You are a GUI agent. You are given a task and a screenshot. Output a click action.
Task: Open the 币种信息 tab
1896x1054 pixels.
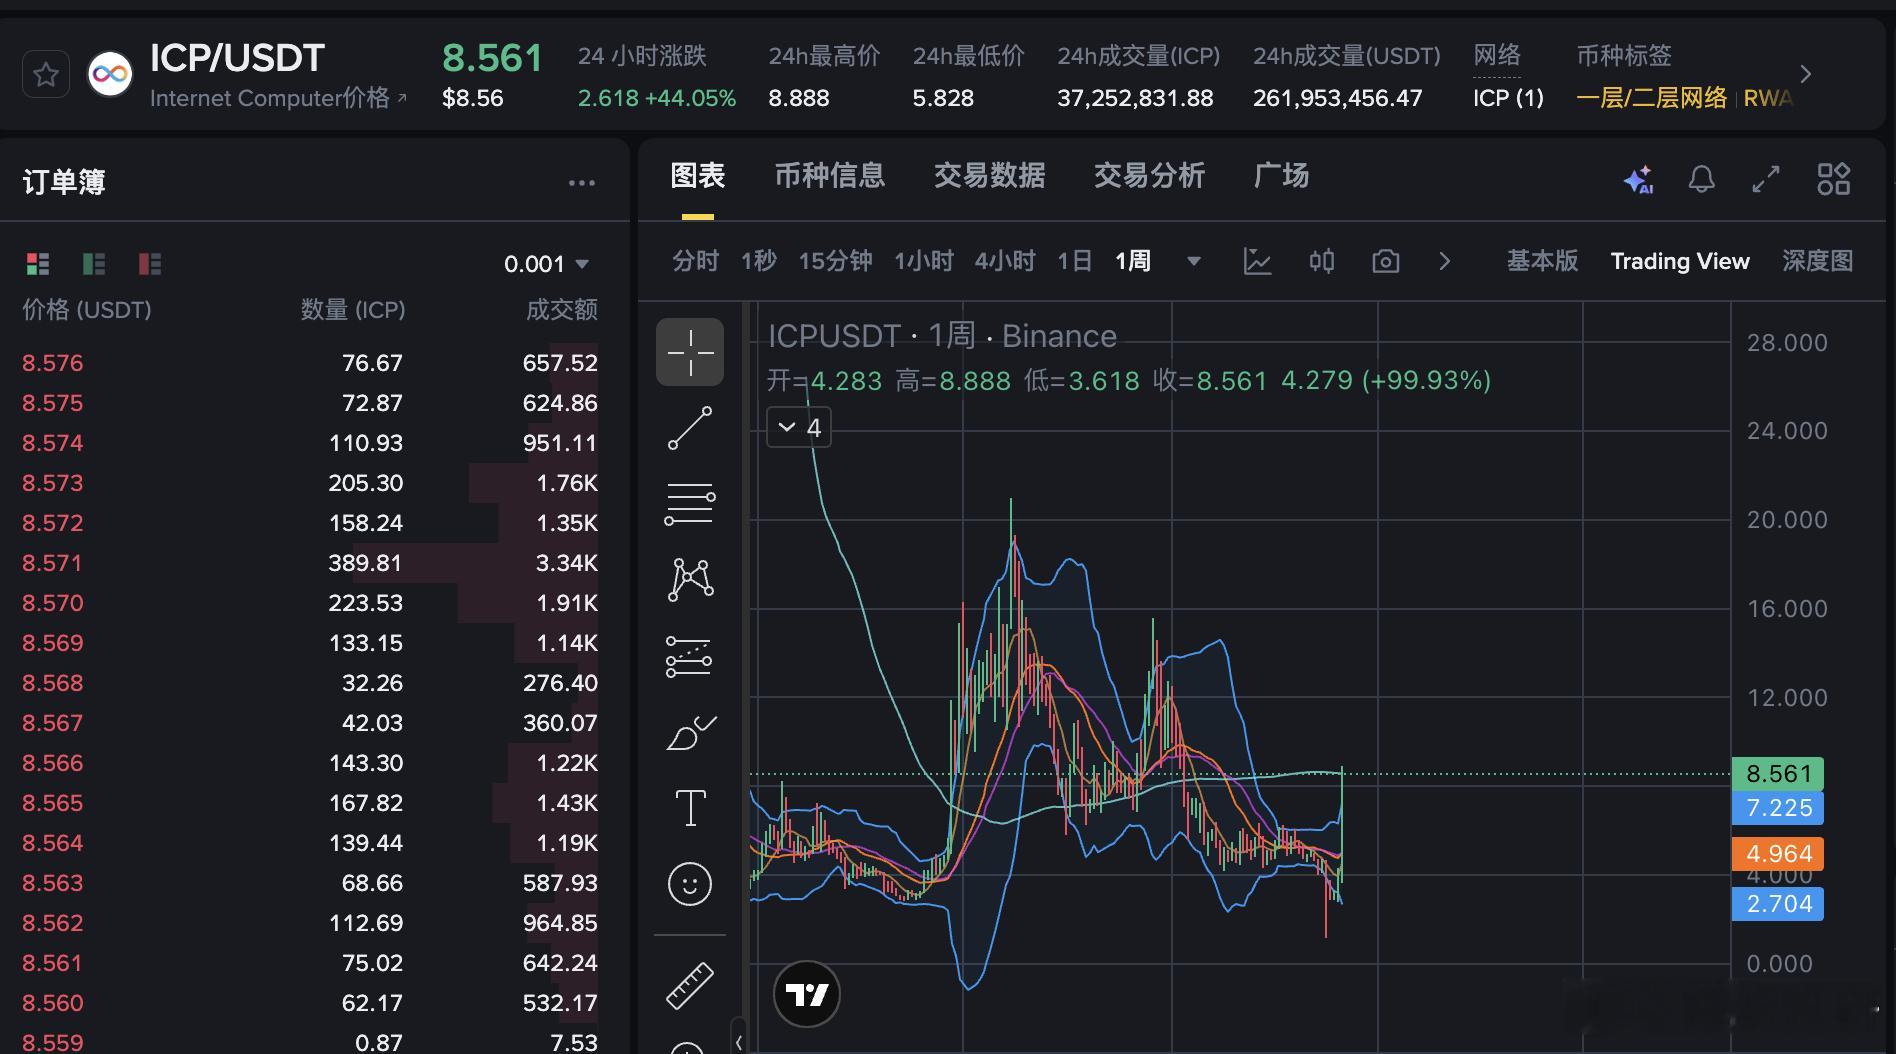(x=830, y=176)
